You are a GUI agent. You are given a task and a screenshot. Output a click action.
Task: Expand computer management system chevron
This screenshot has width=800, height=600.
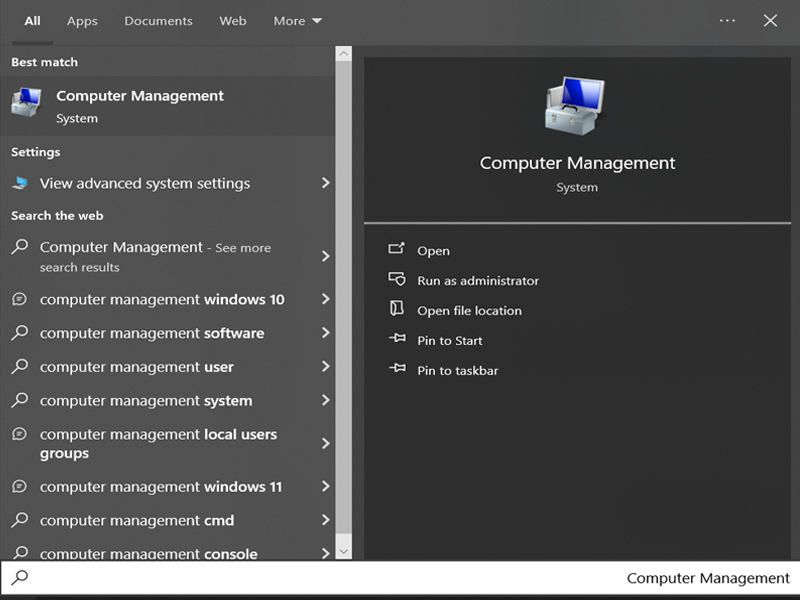[x=326, y=400]
